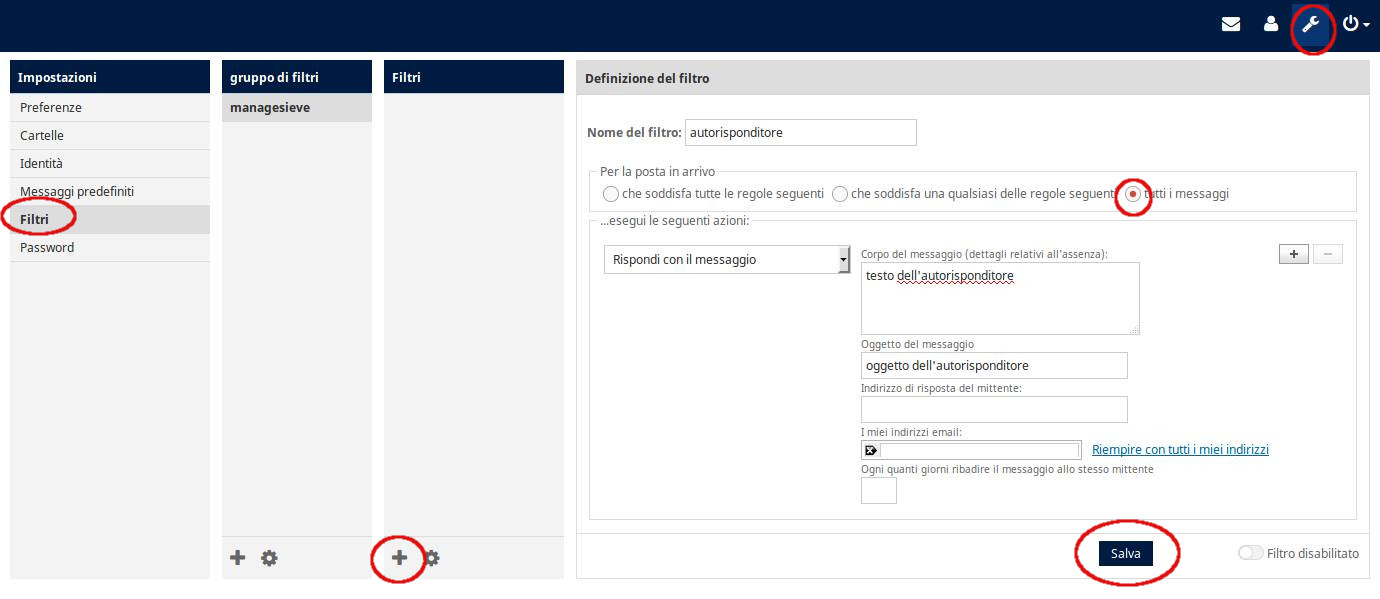1380x599 pixels.
Task: Add a new filter group with plus
Action: (x=238, y=558)
